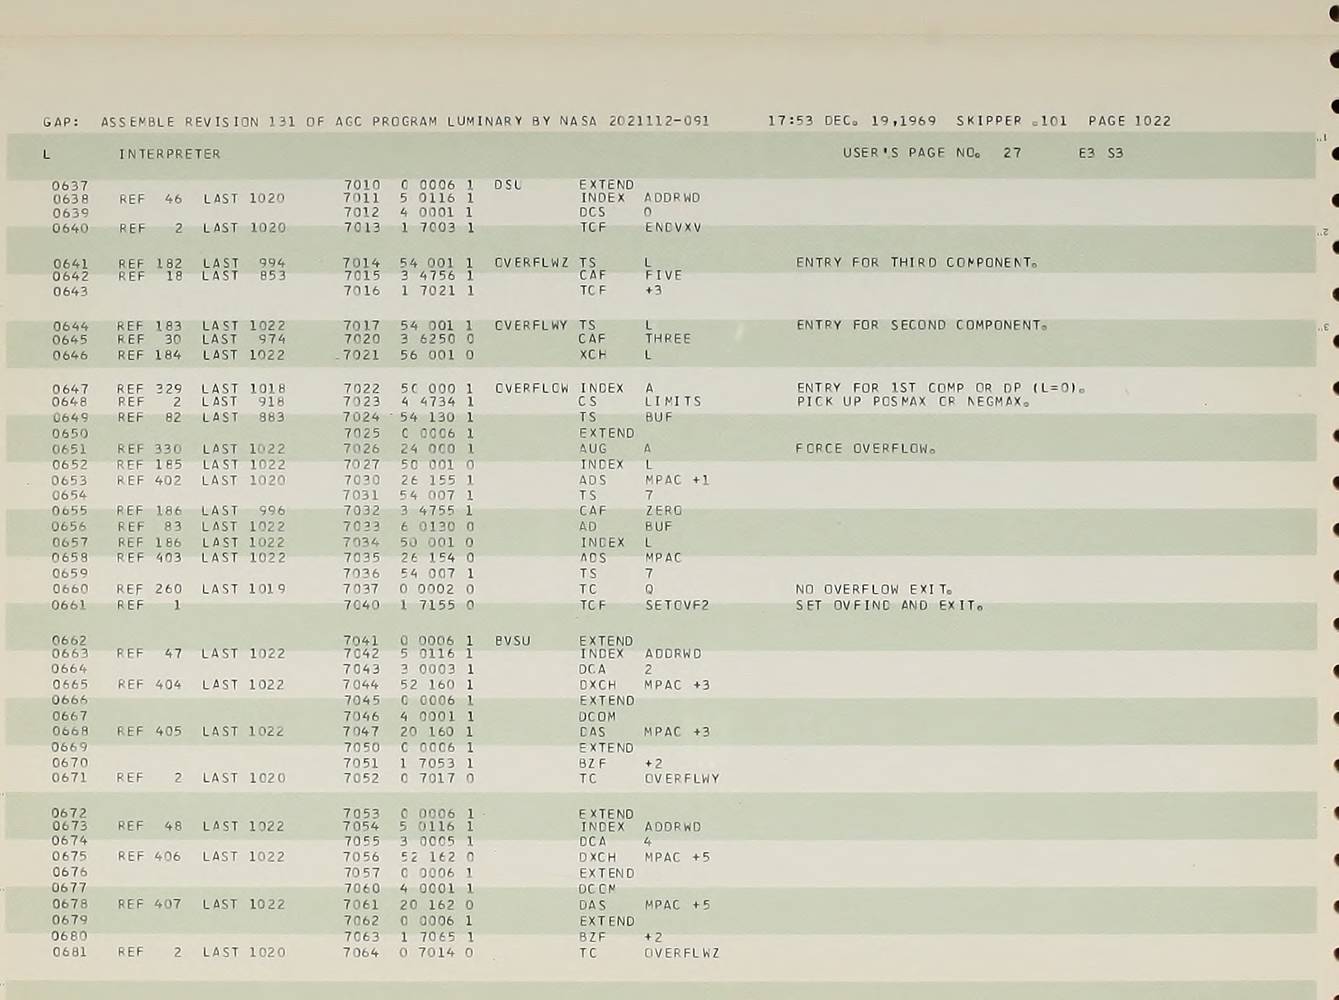Click operand ZERO on line 0655
Image resolution: width=1339 pixels, height=1000 pixels.
coord(664,511)
